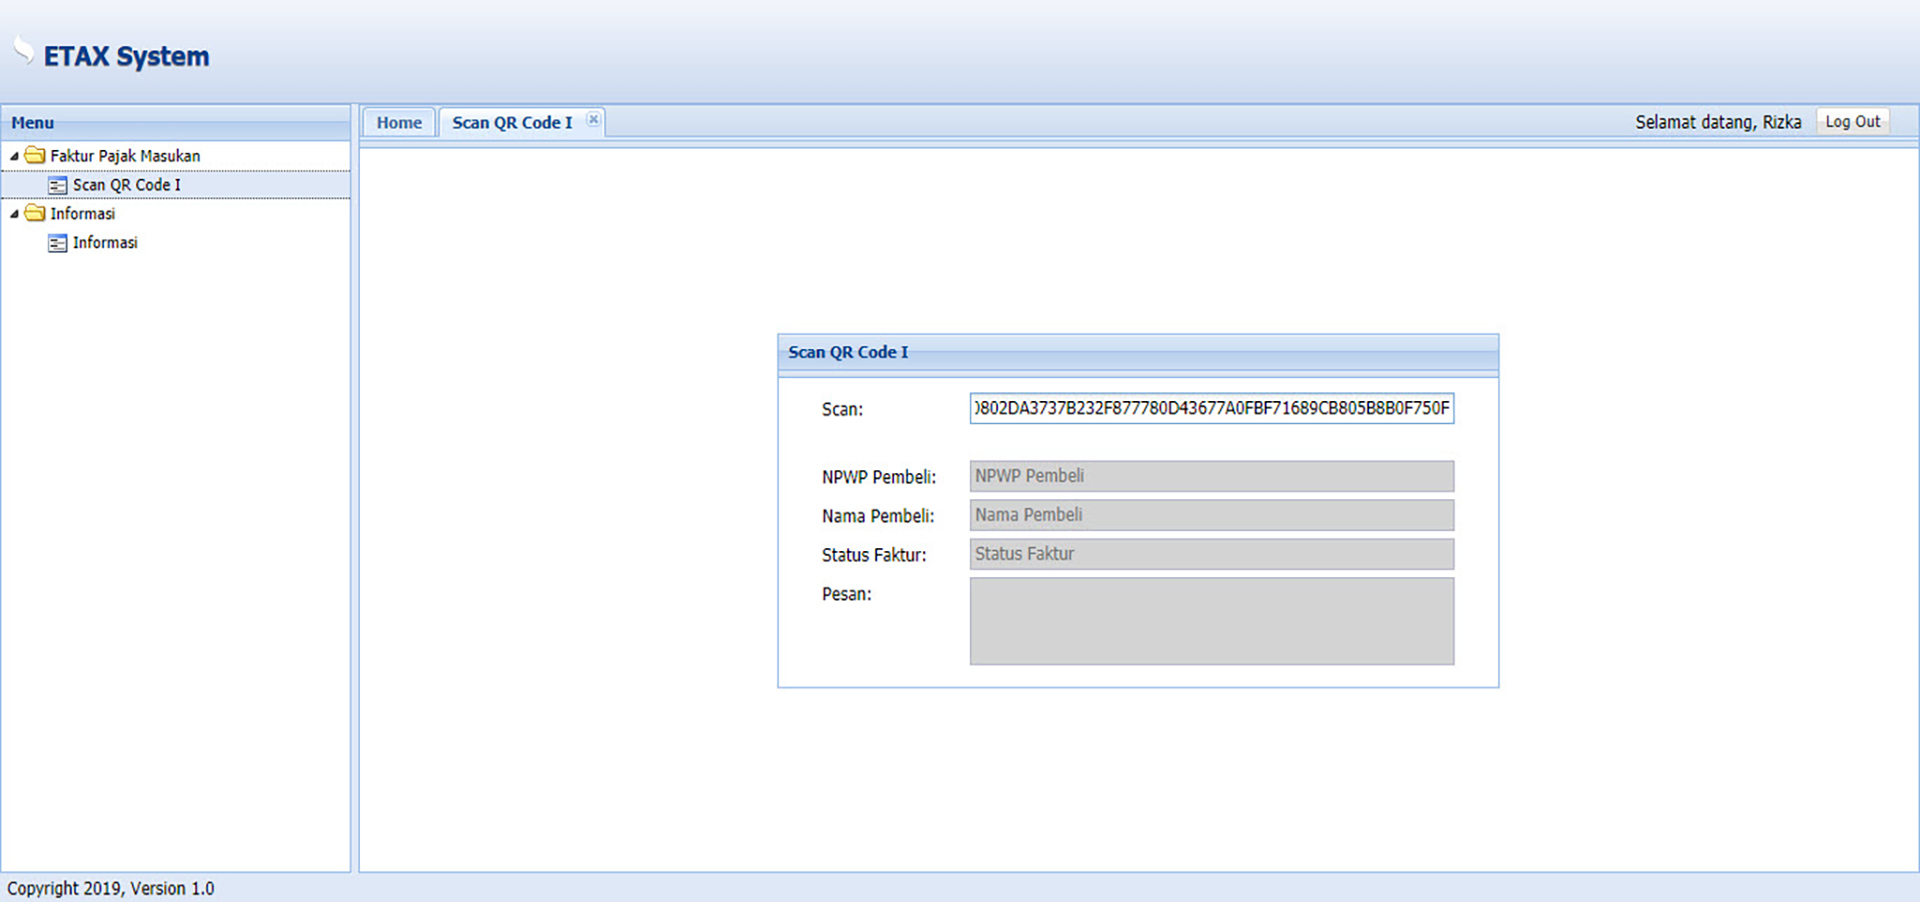The width and height of the screenshot is (1920, 902).
Task: Click the ETAX System logo icon
Action: 23,50
